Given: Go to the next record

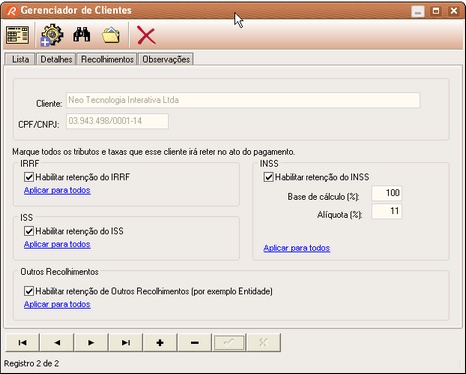Looking at the screenshot, I should (91, 342).
